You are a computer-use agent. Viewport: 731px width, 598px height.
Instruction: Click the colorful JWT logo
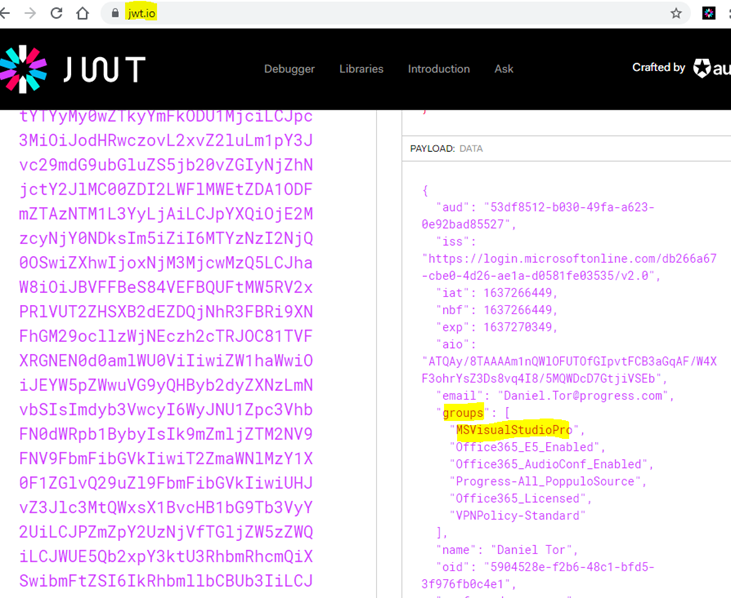point(23,69)
